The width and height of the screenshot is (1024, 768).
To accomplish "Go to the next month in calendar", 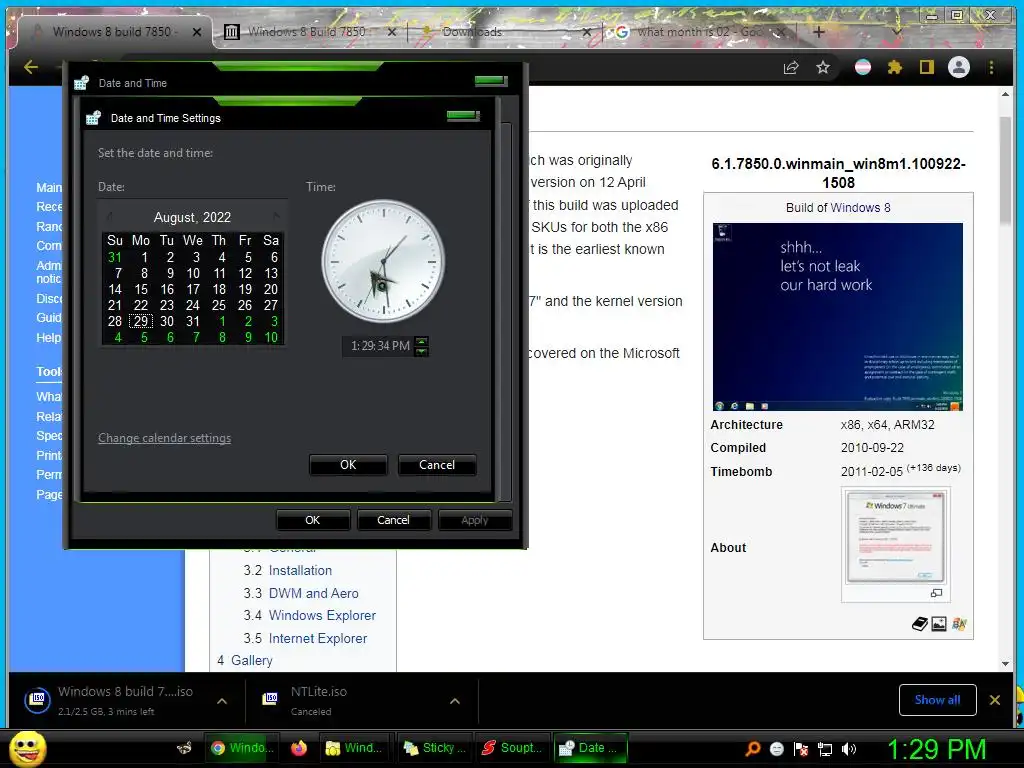I will tap(276, 216).
